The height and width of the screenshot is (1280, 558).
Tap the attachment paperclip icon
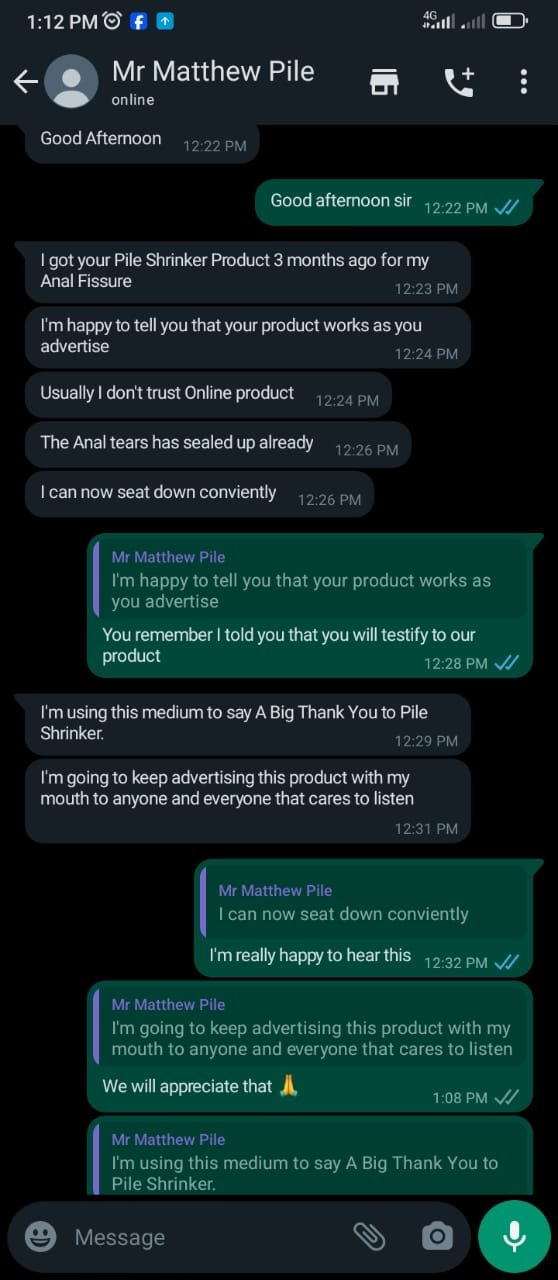pos(370,1237)
